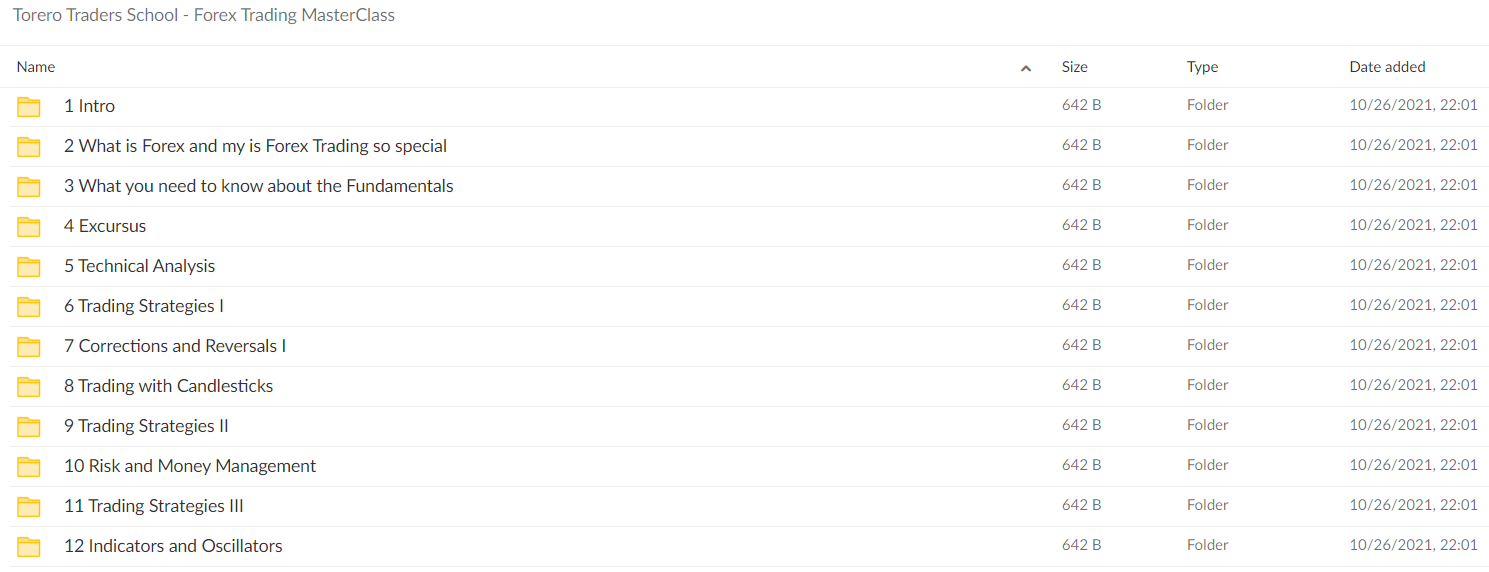Sort the list by the Size column header

(x=1075, y=67)
